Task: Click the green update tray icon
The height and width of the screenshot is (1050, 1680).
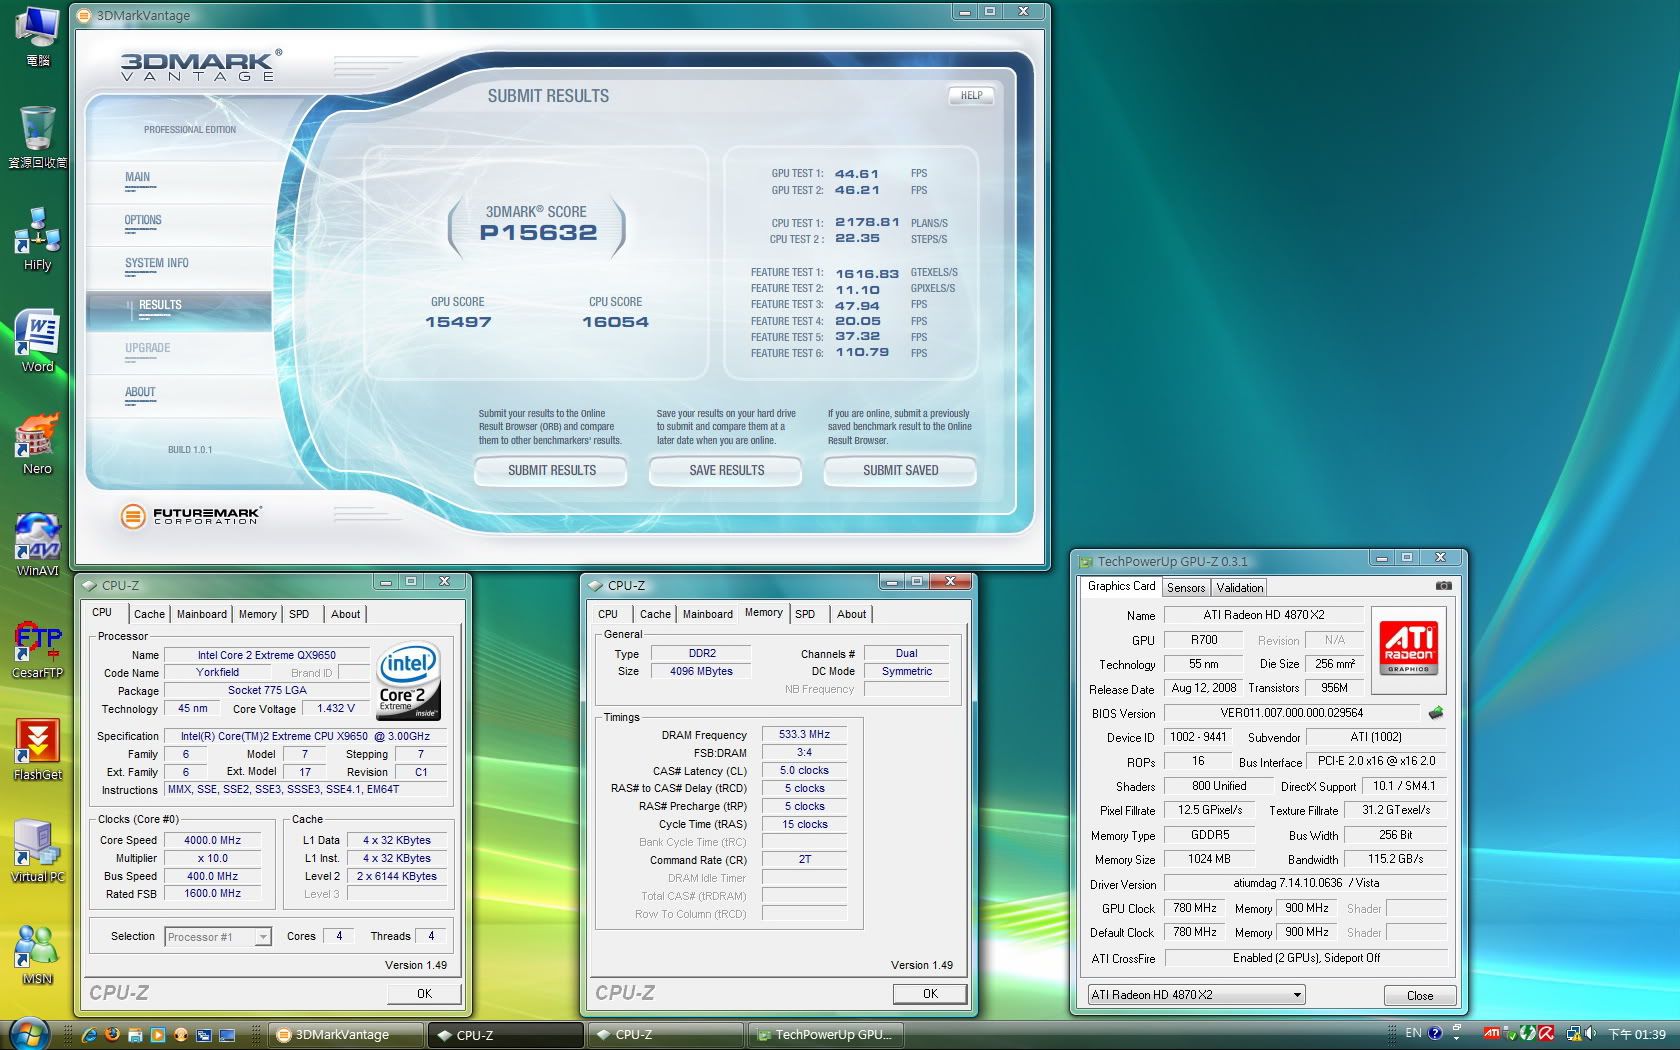Action: tap(1527, 1034)
